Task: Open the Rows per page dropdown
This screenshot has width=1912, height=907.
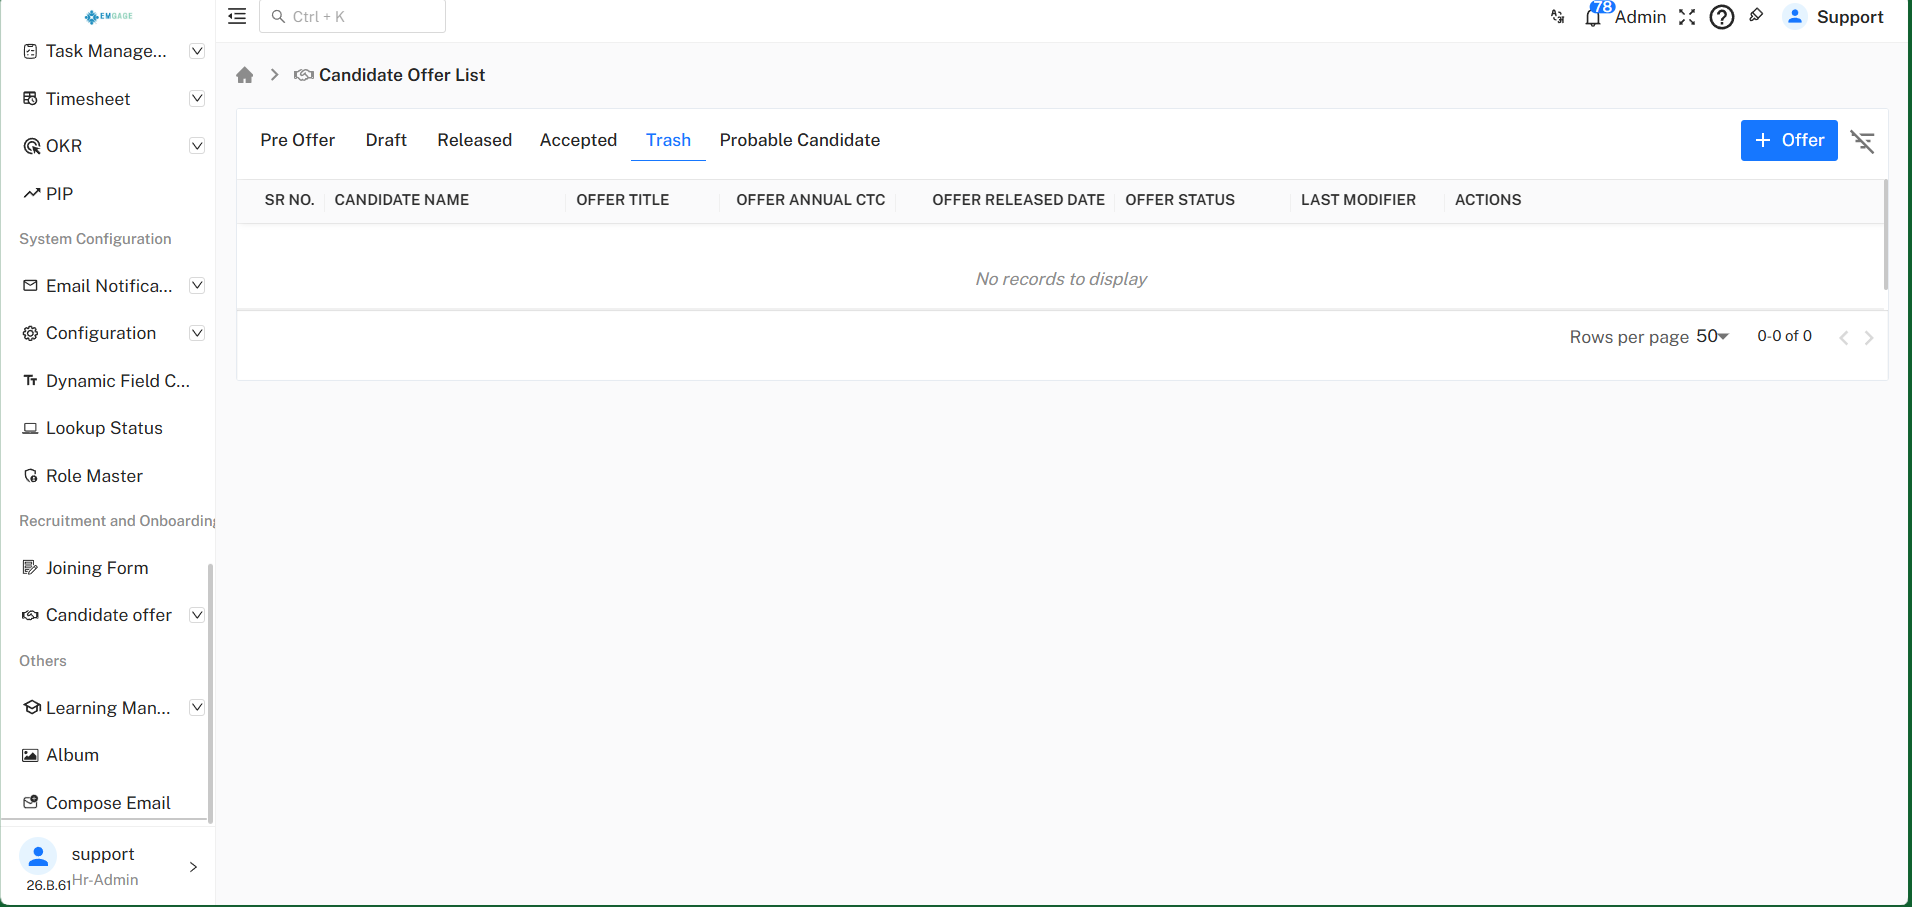Action: coord(1713,336)
